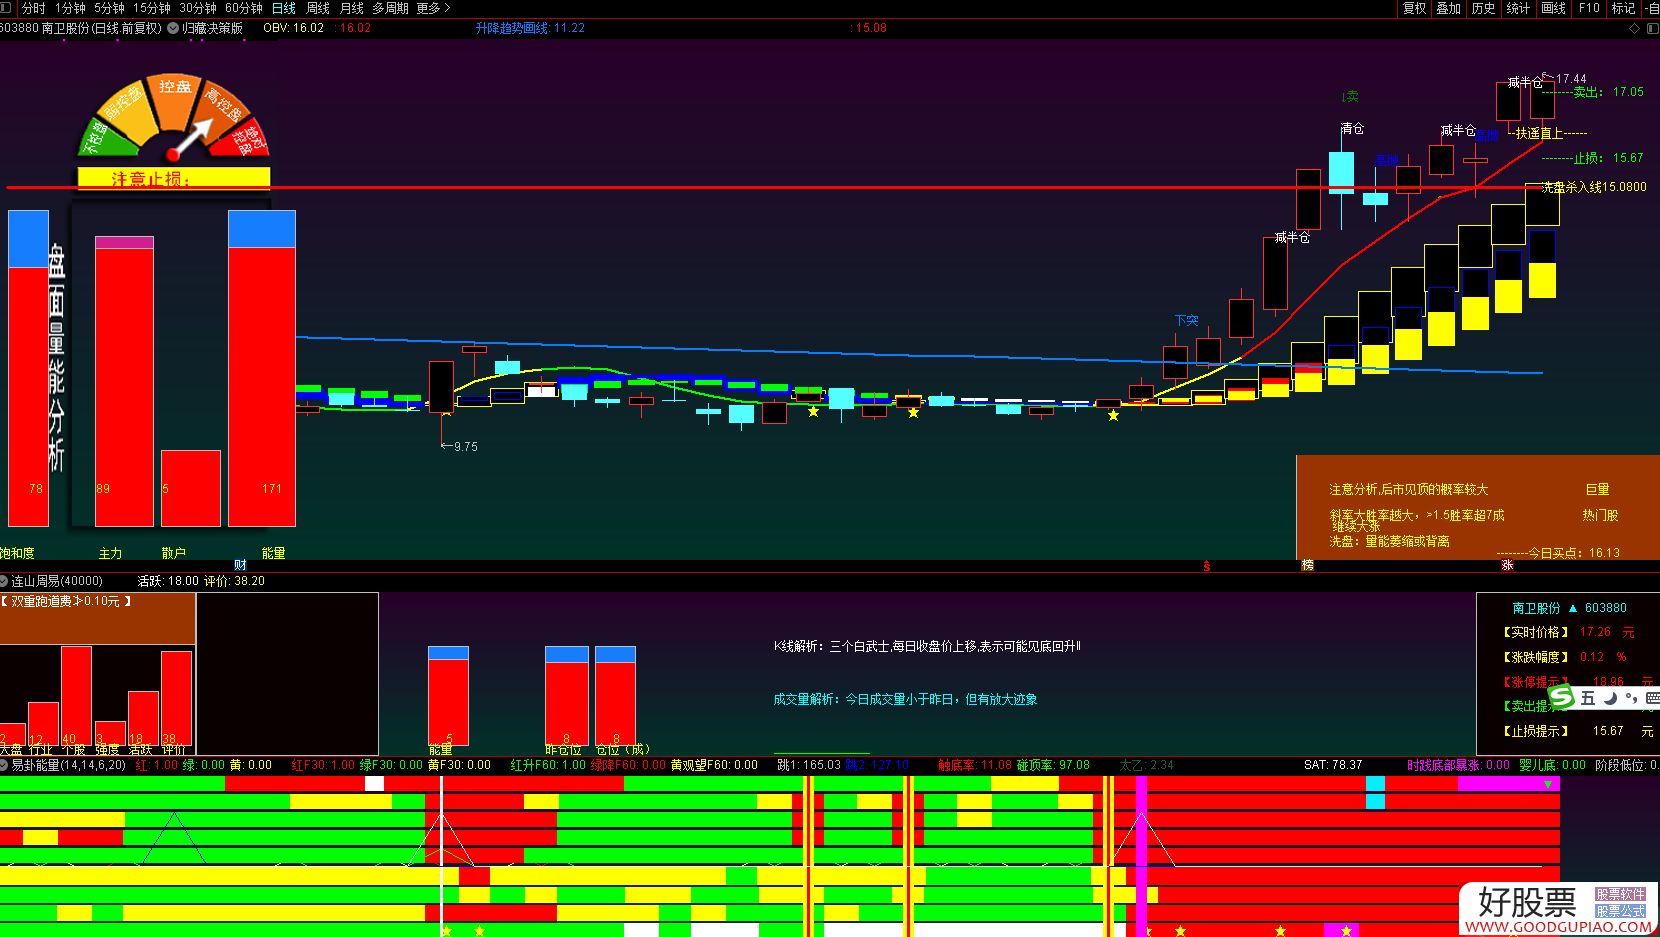Click the green triangle marker in energy panel
1660x937 pixels.
coord(1548,785)
